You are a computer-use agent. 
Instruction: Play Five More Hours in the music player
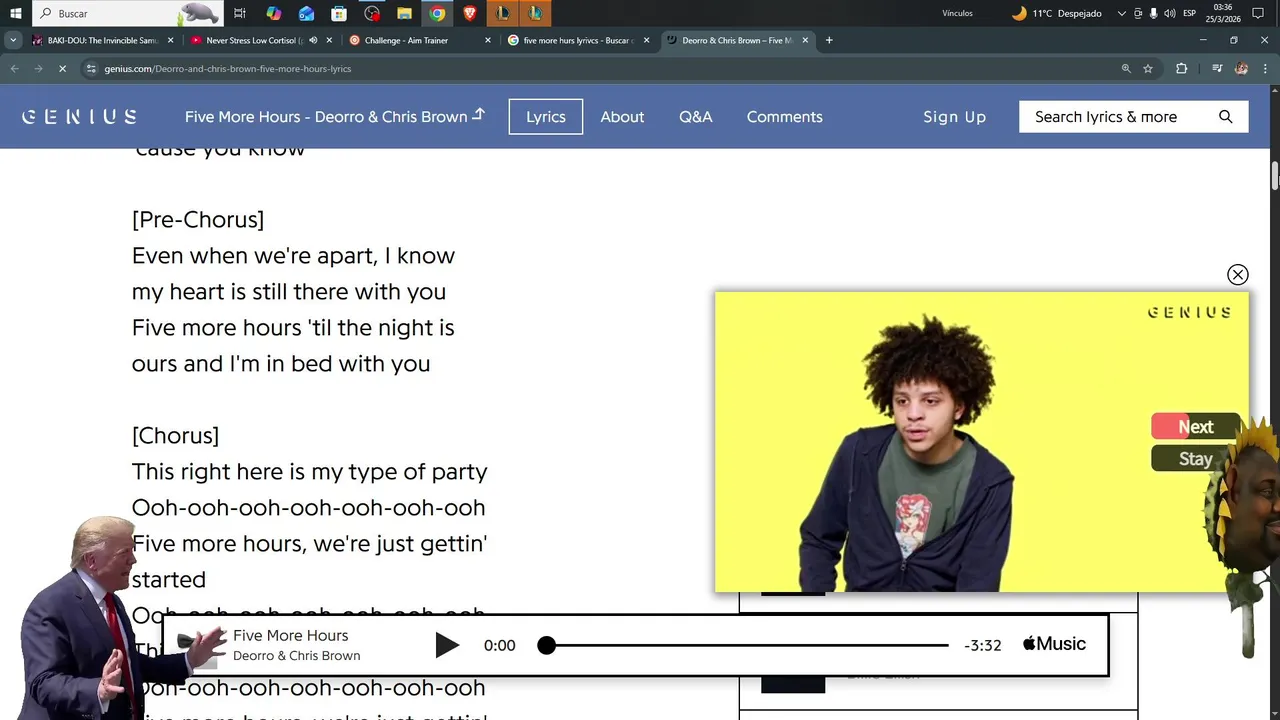pyautogui.click(x=447, y=645)
